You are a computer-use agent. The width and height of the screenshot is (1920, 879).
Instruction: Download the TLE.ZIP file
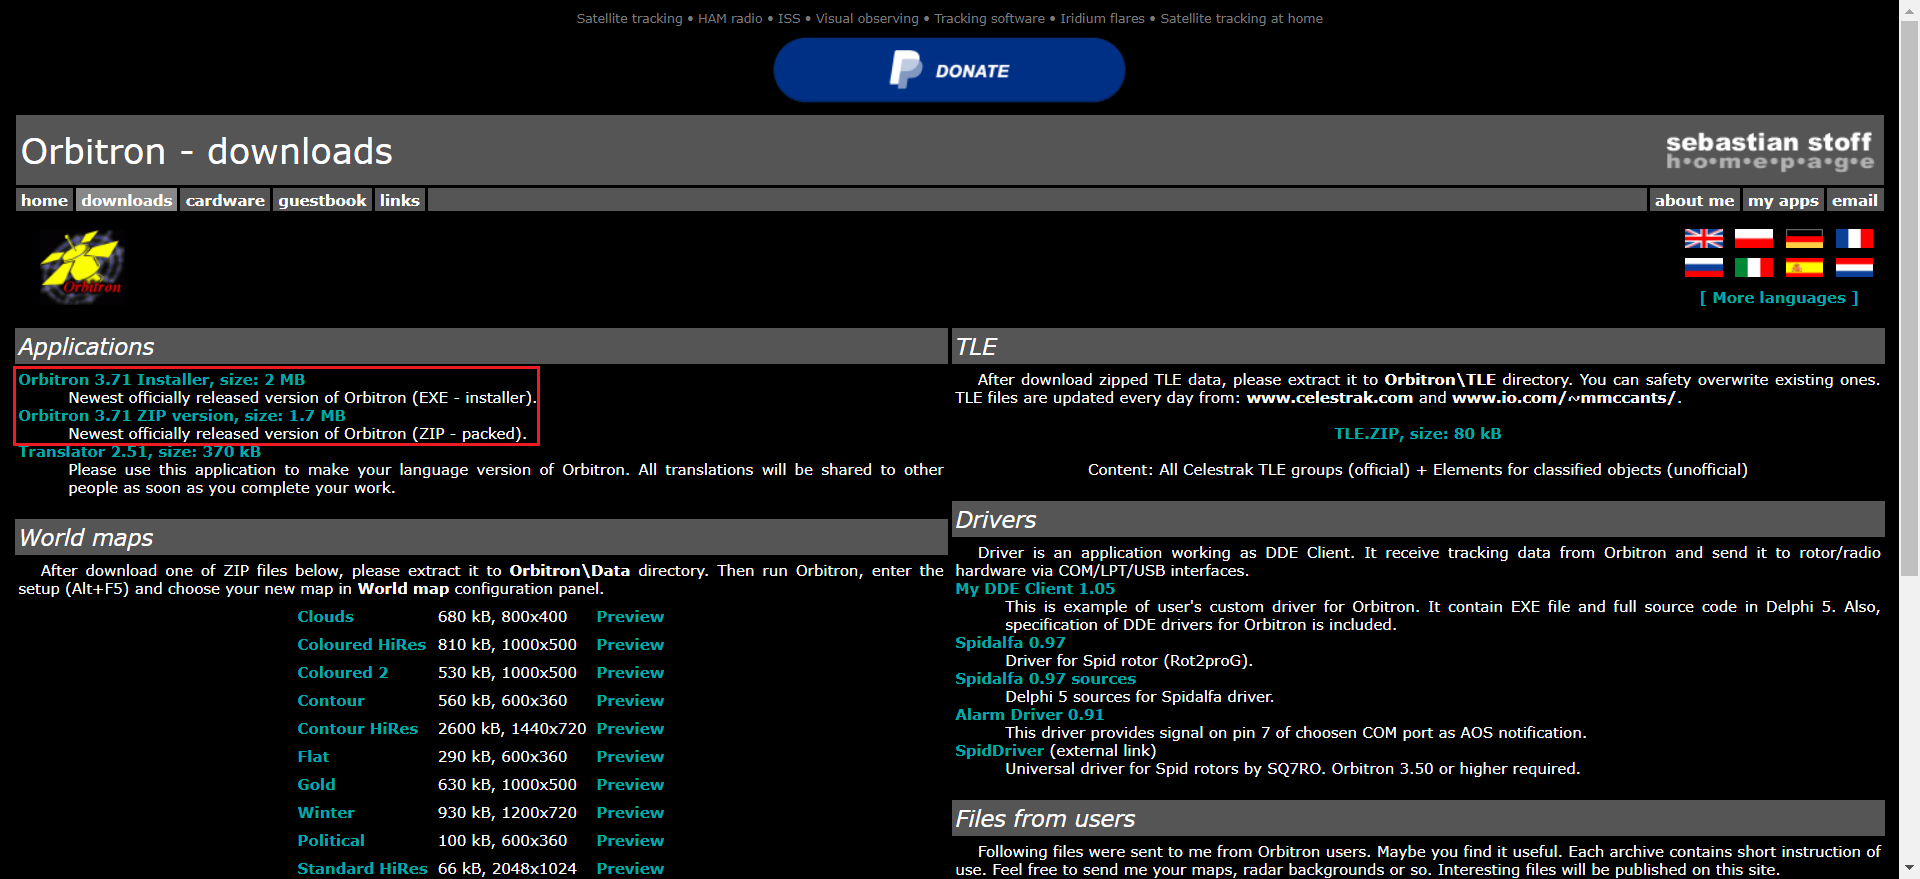pos(1417,434)
